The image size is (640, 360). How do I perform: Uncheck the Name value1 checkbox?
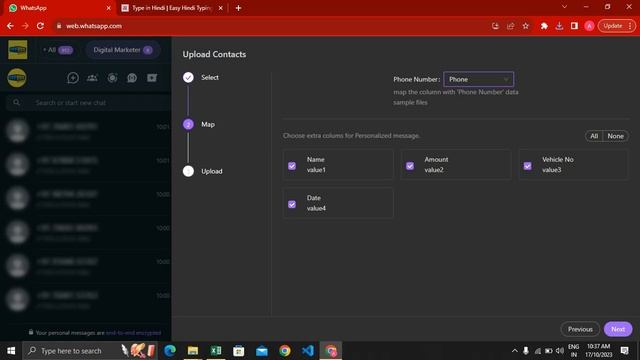point(292,166)
